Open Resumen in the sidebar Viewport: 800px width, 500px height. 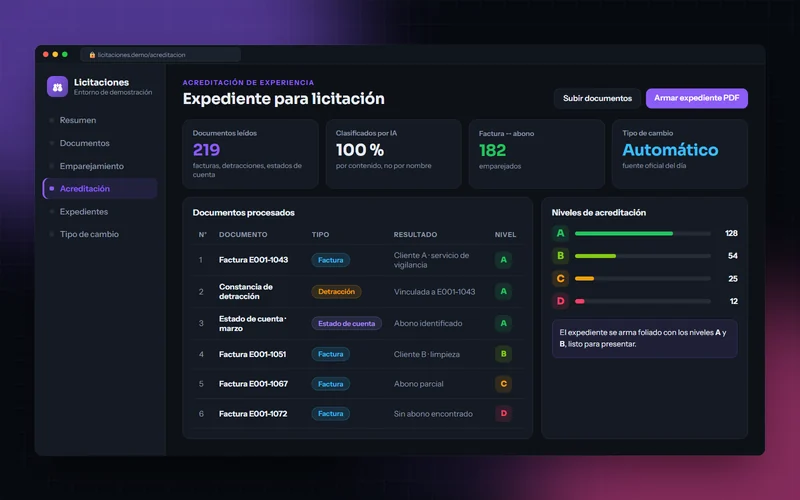tap(100, 120)
